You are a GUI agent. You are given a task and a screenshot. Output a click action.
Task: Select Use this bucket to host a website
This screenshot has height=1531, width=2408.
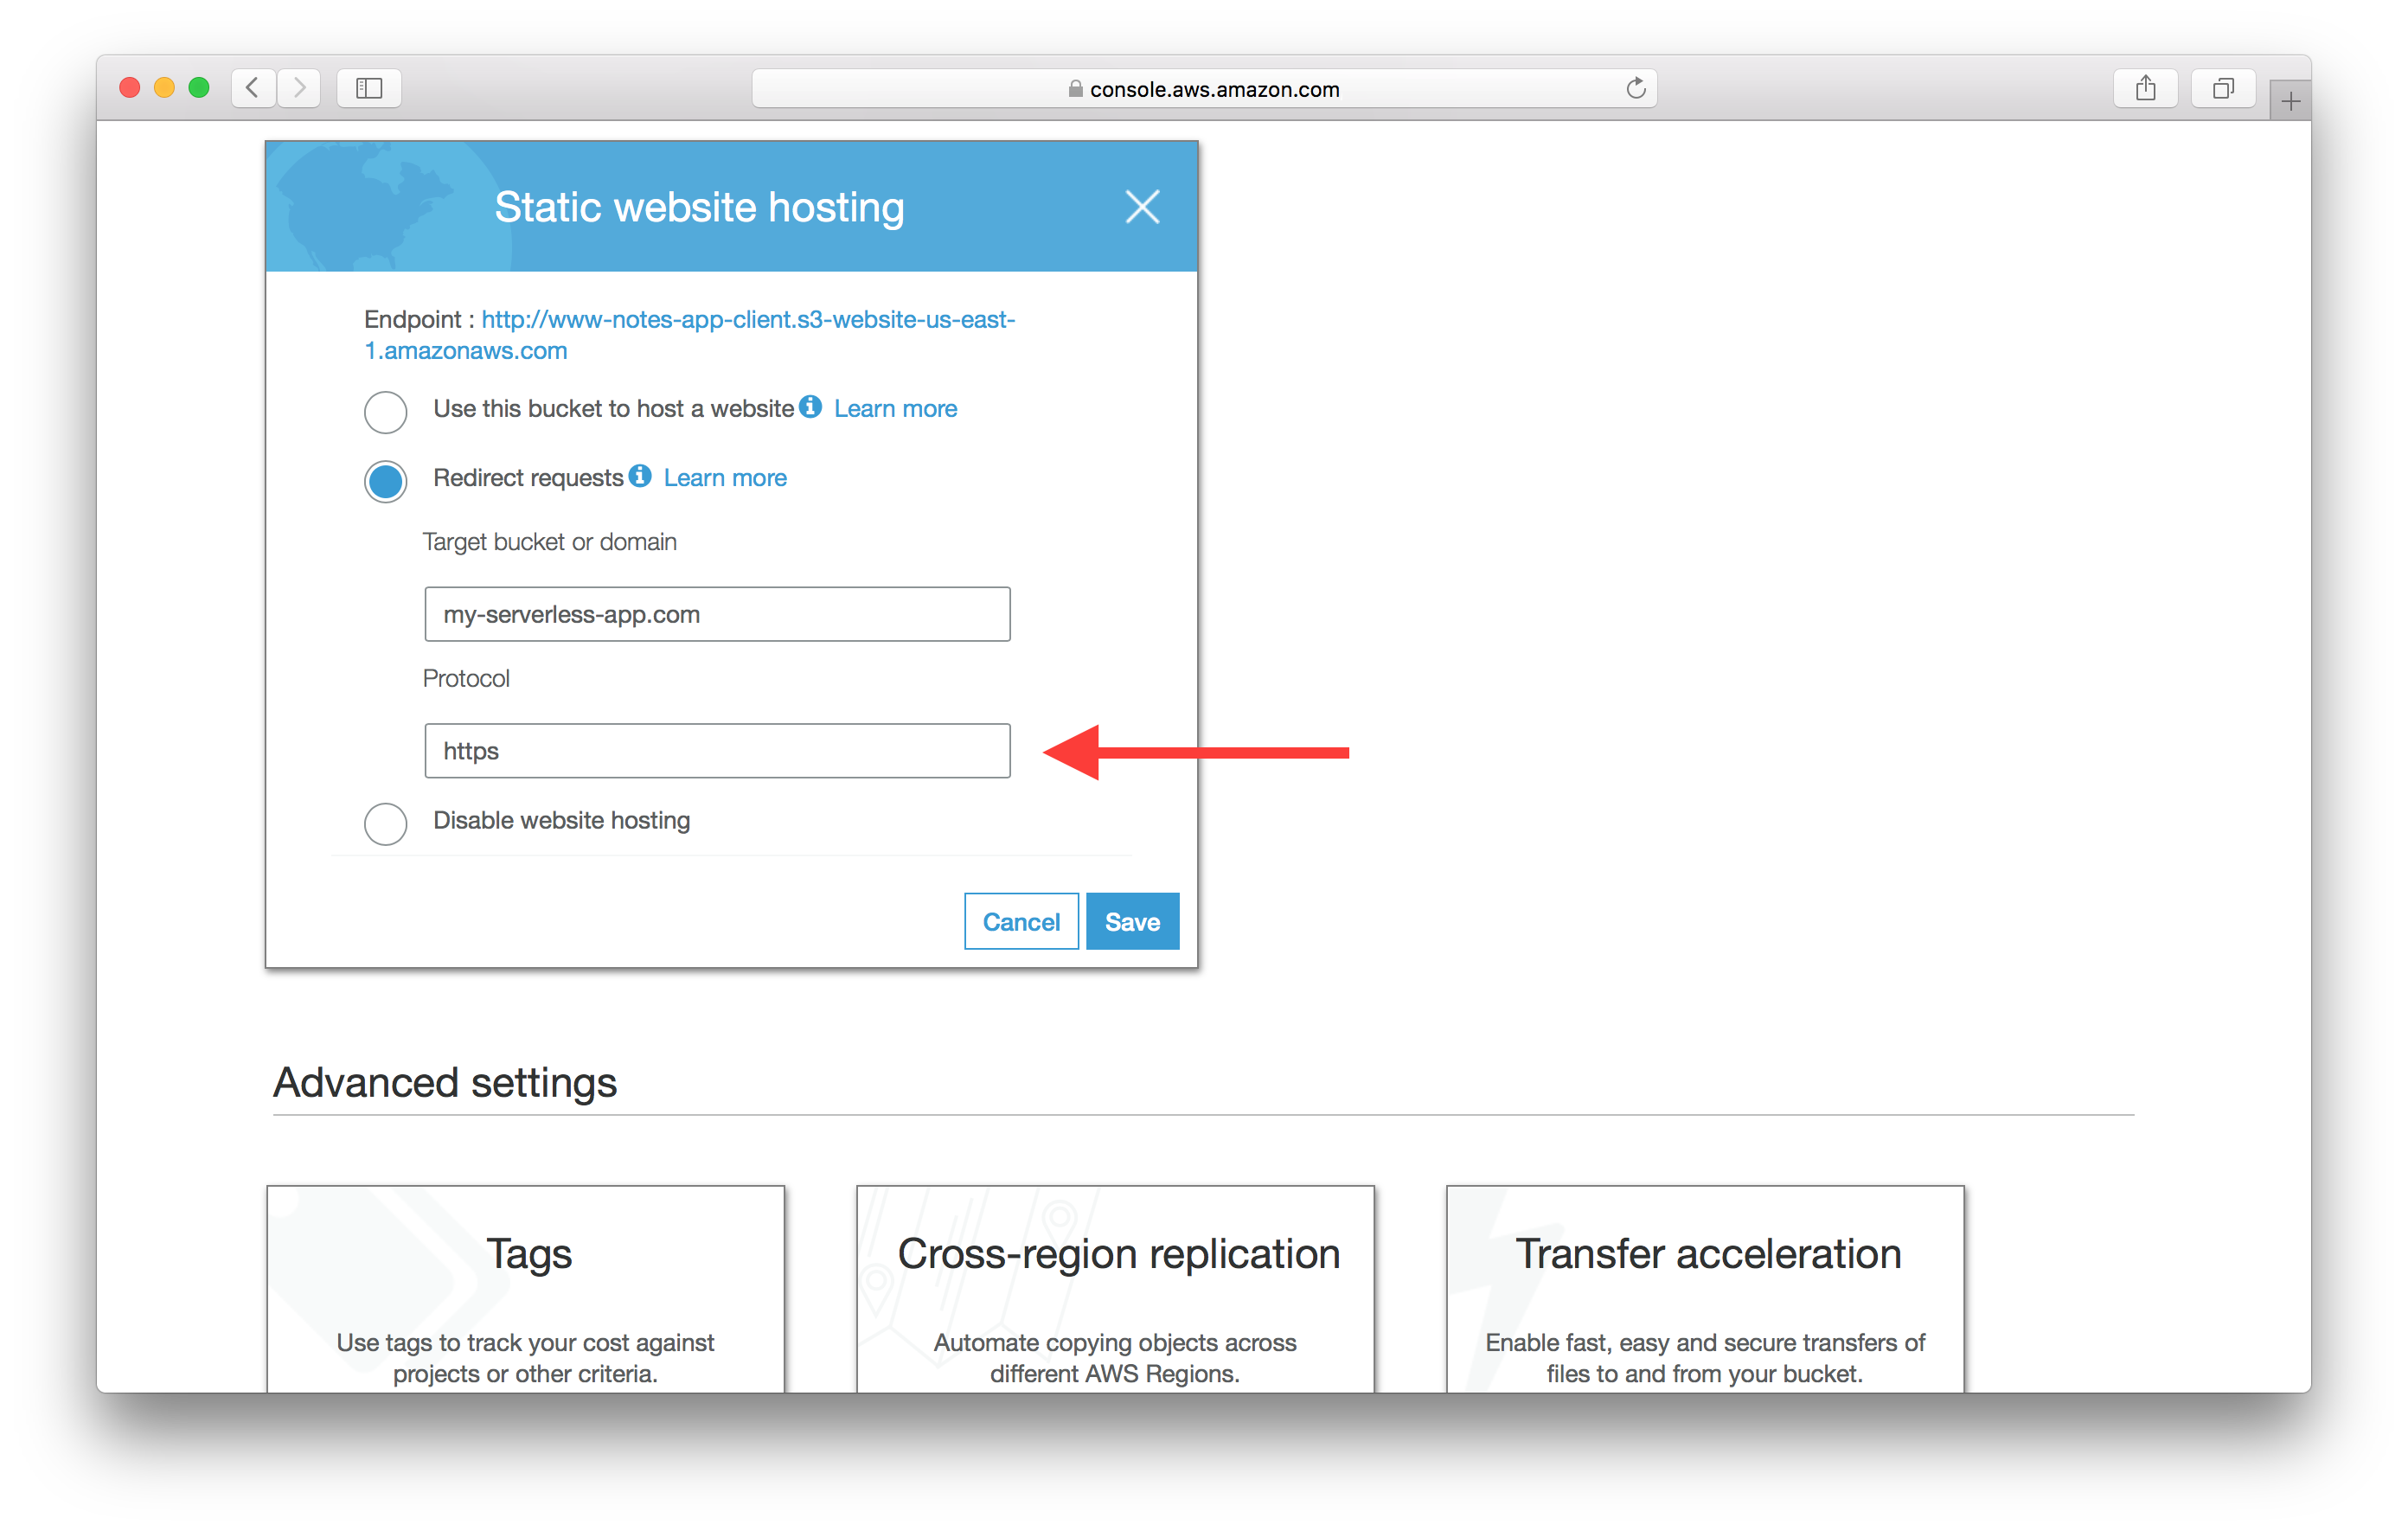[382, 407]
